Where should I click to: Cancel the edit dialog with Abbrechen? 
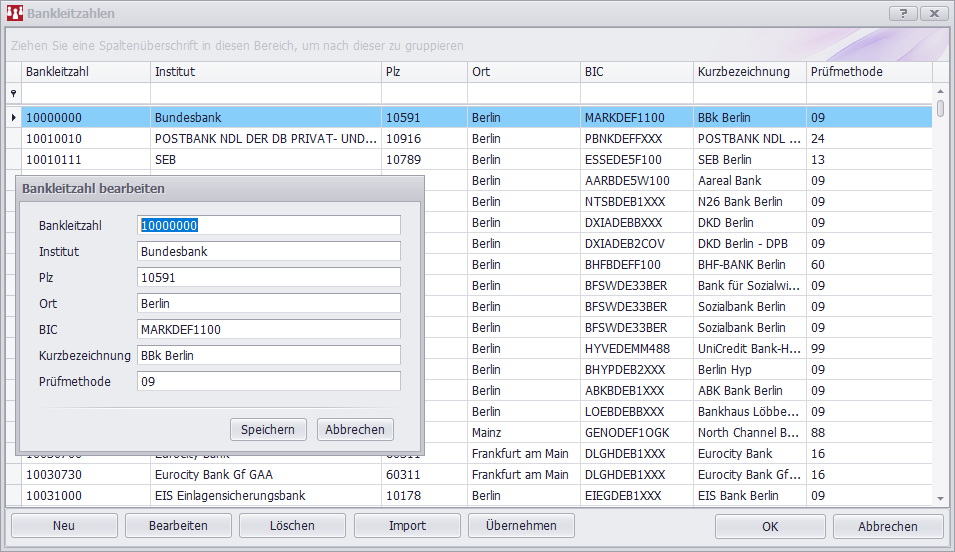click(355, 429)
